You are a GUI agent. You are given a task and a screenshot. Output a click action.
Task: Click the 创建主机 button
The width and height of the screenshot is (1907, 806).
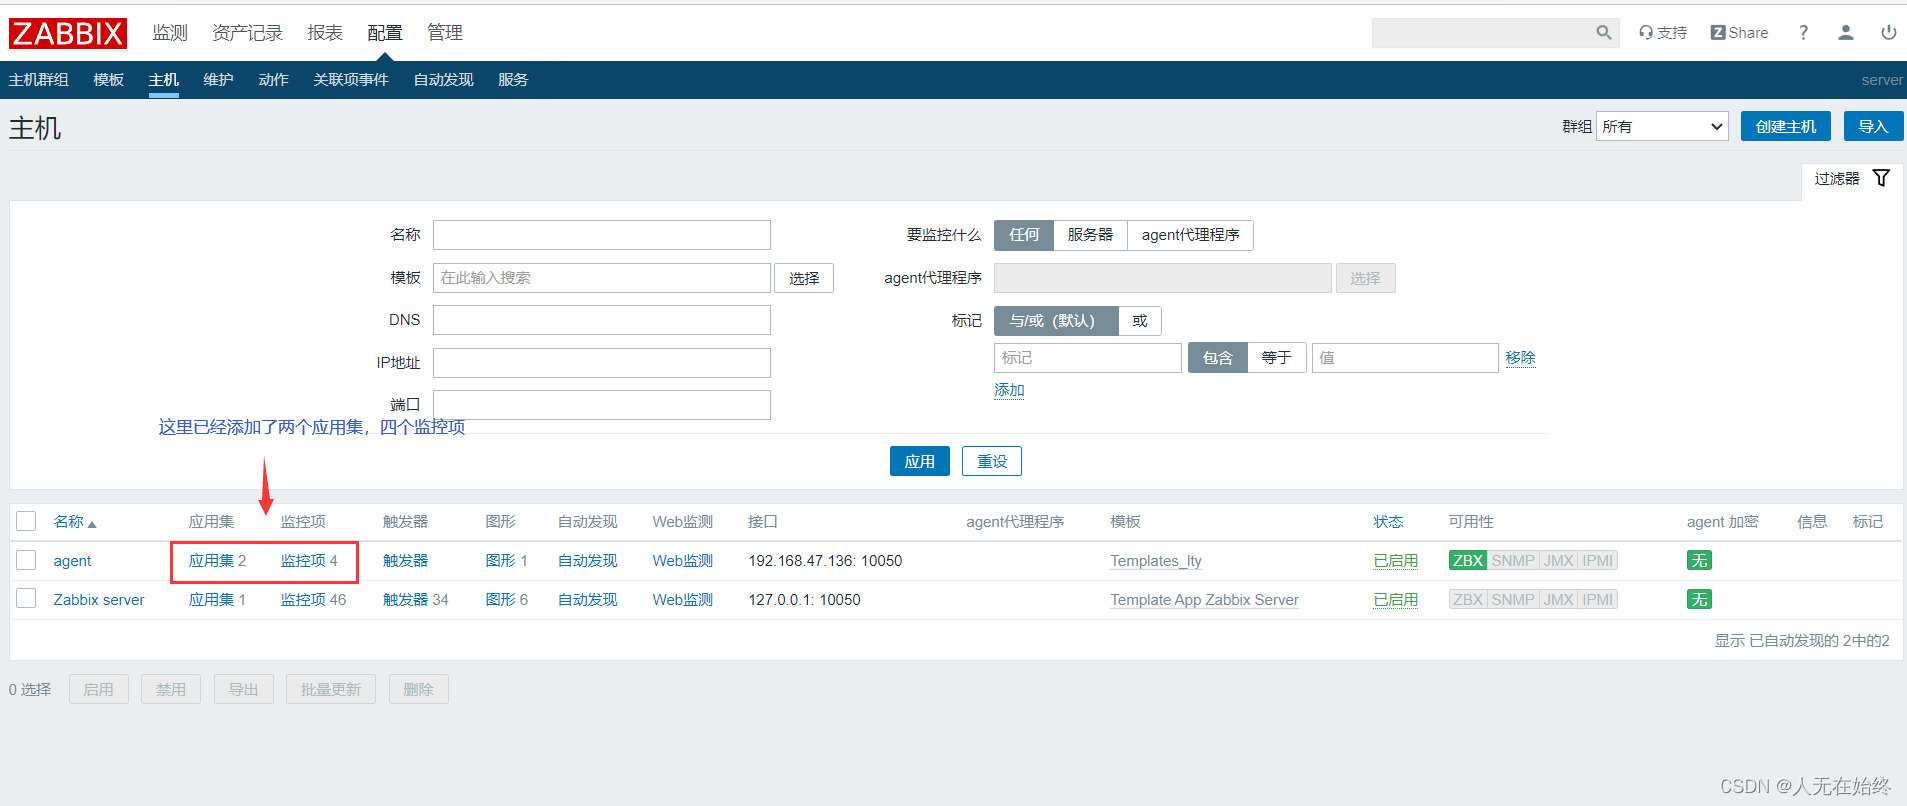[1786, 126]
